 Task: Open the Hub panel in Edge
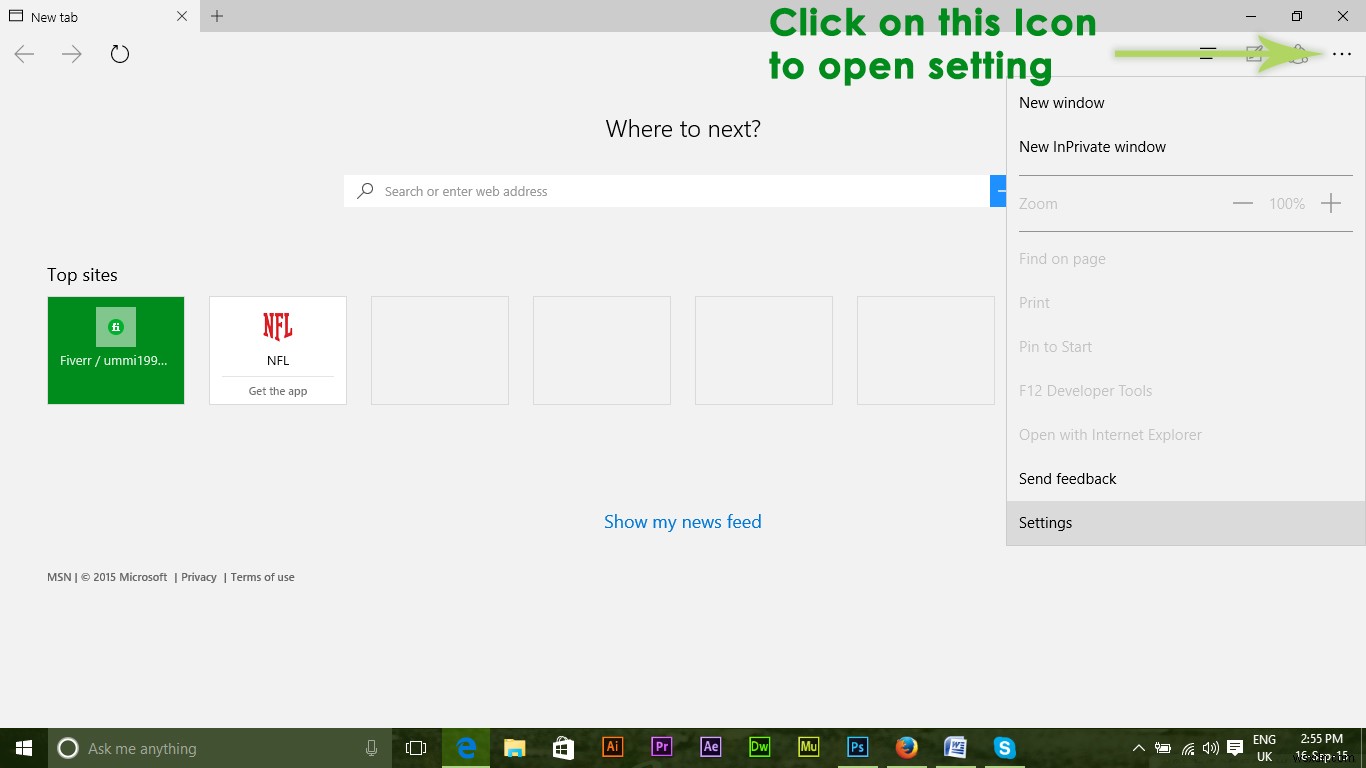pyautogui.click(x=1207, y=54)
